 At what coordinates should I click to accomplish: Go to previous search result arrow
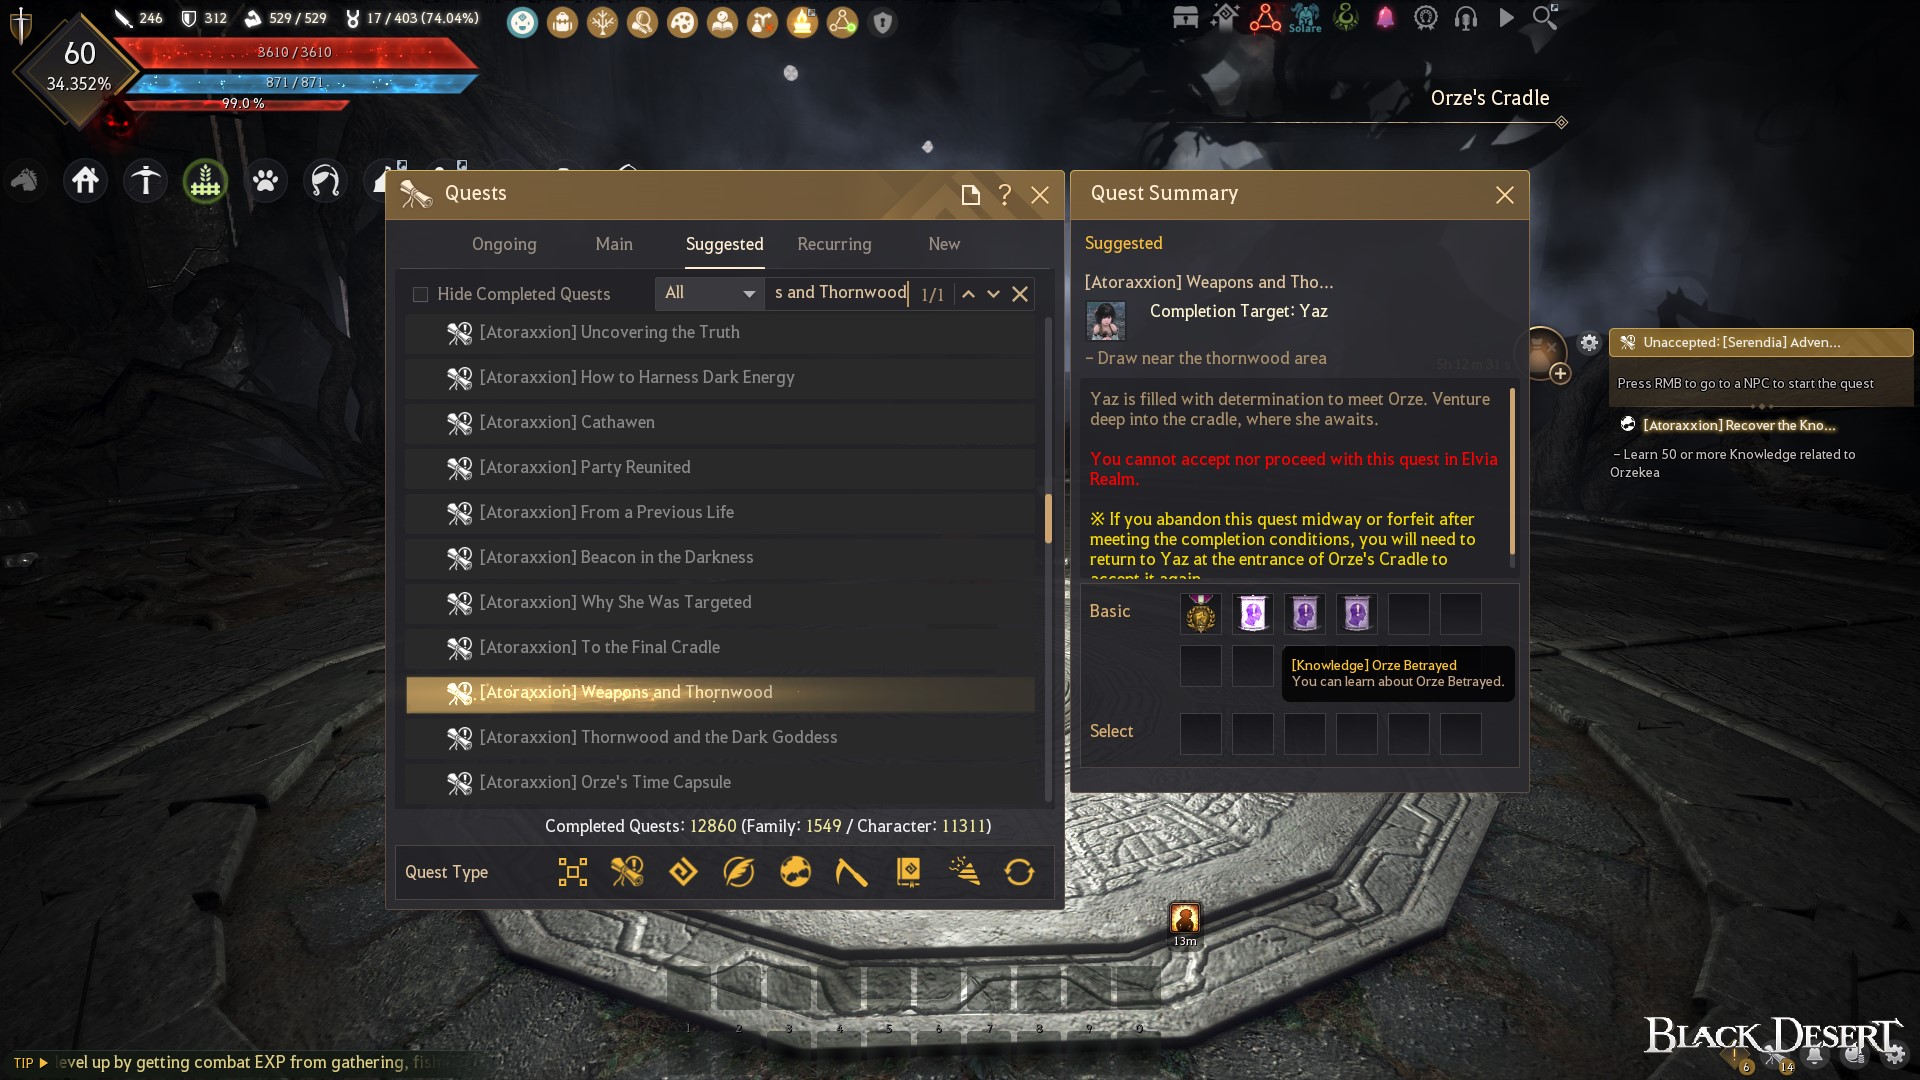968,294
